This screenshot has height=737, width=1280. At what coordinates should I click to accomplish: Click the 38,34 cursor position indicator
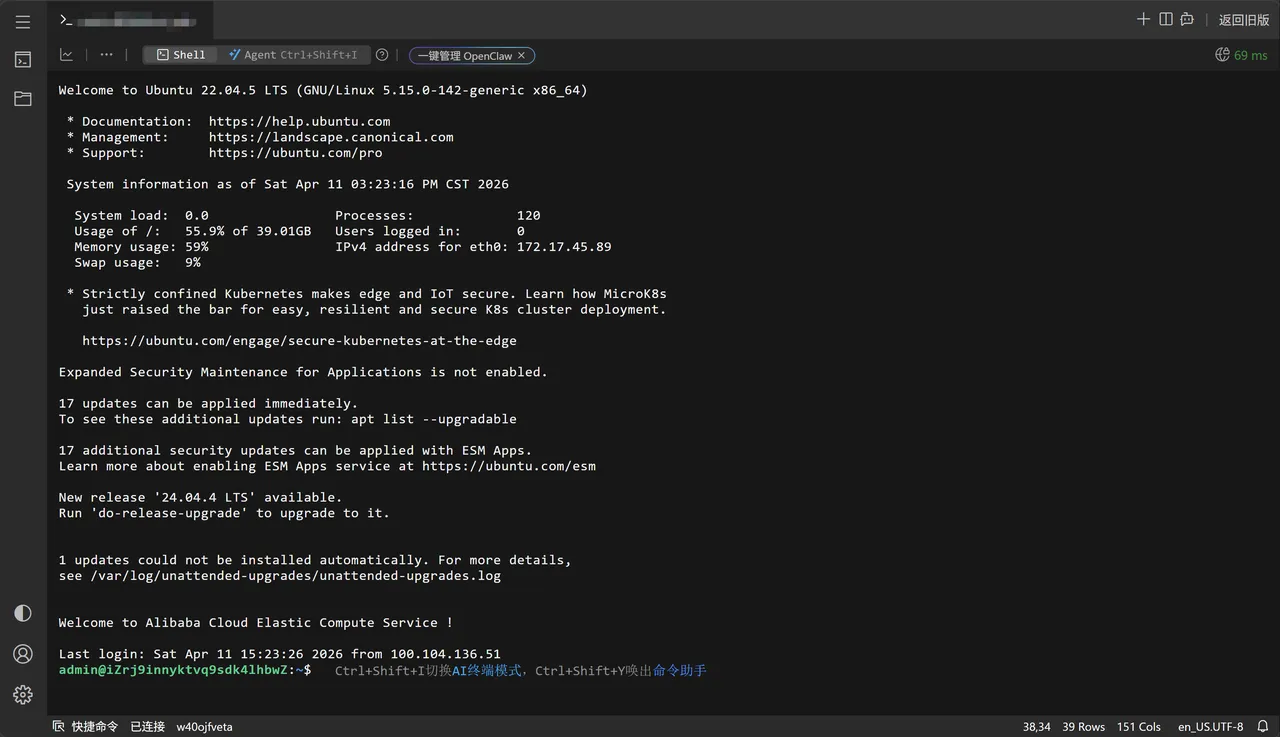click(1036, 727)
